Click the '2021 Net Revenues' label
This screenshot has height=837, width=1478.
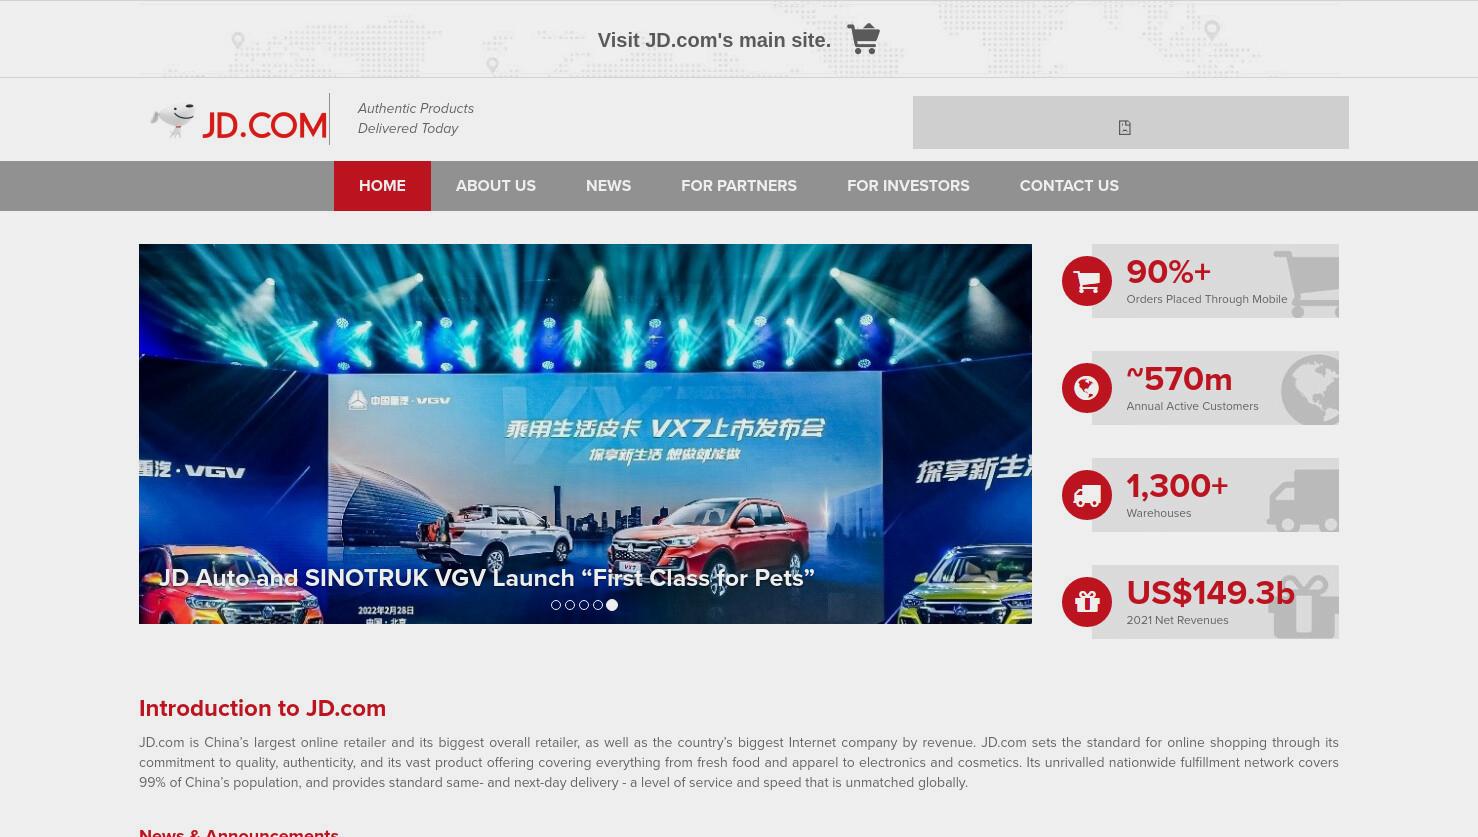coord(1177,620)
